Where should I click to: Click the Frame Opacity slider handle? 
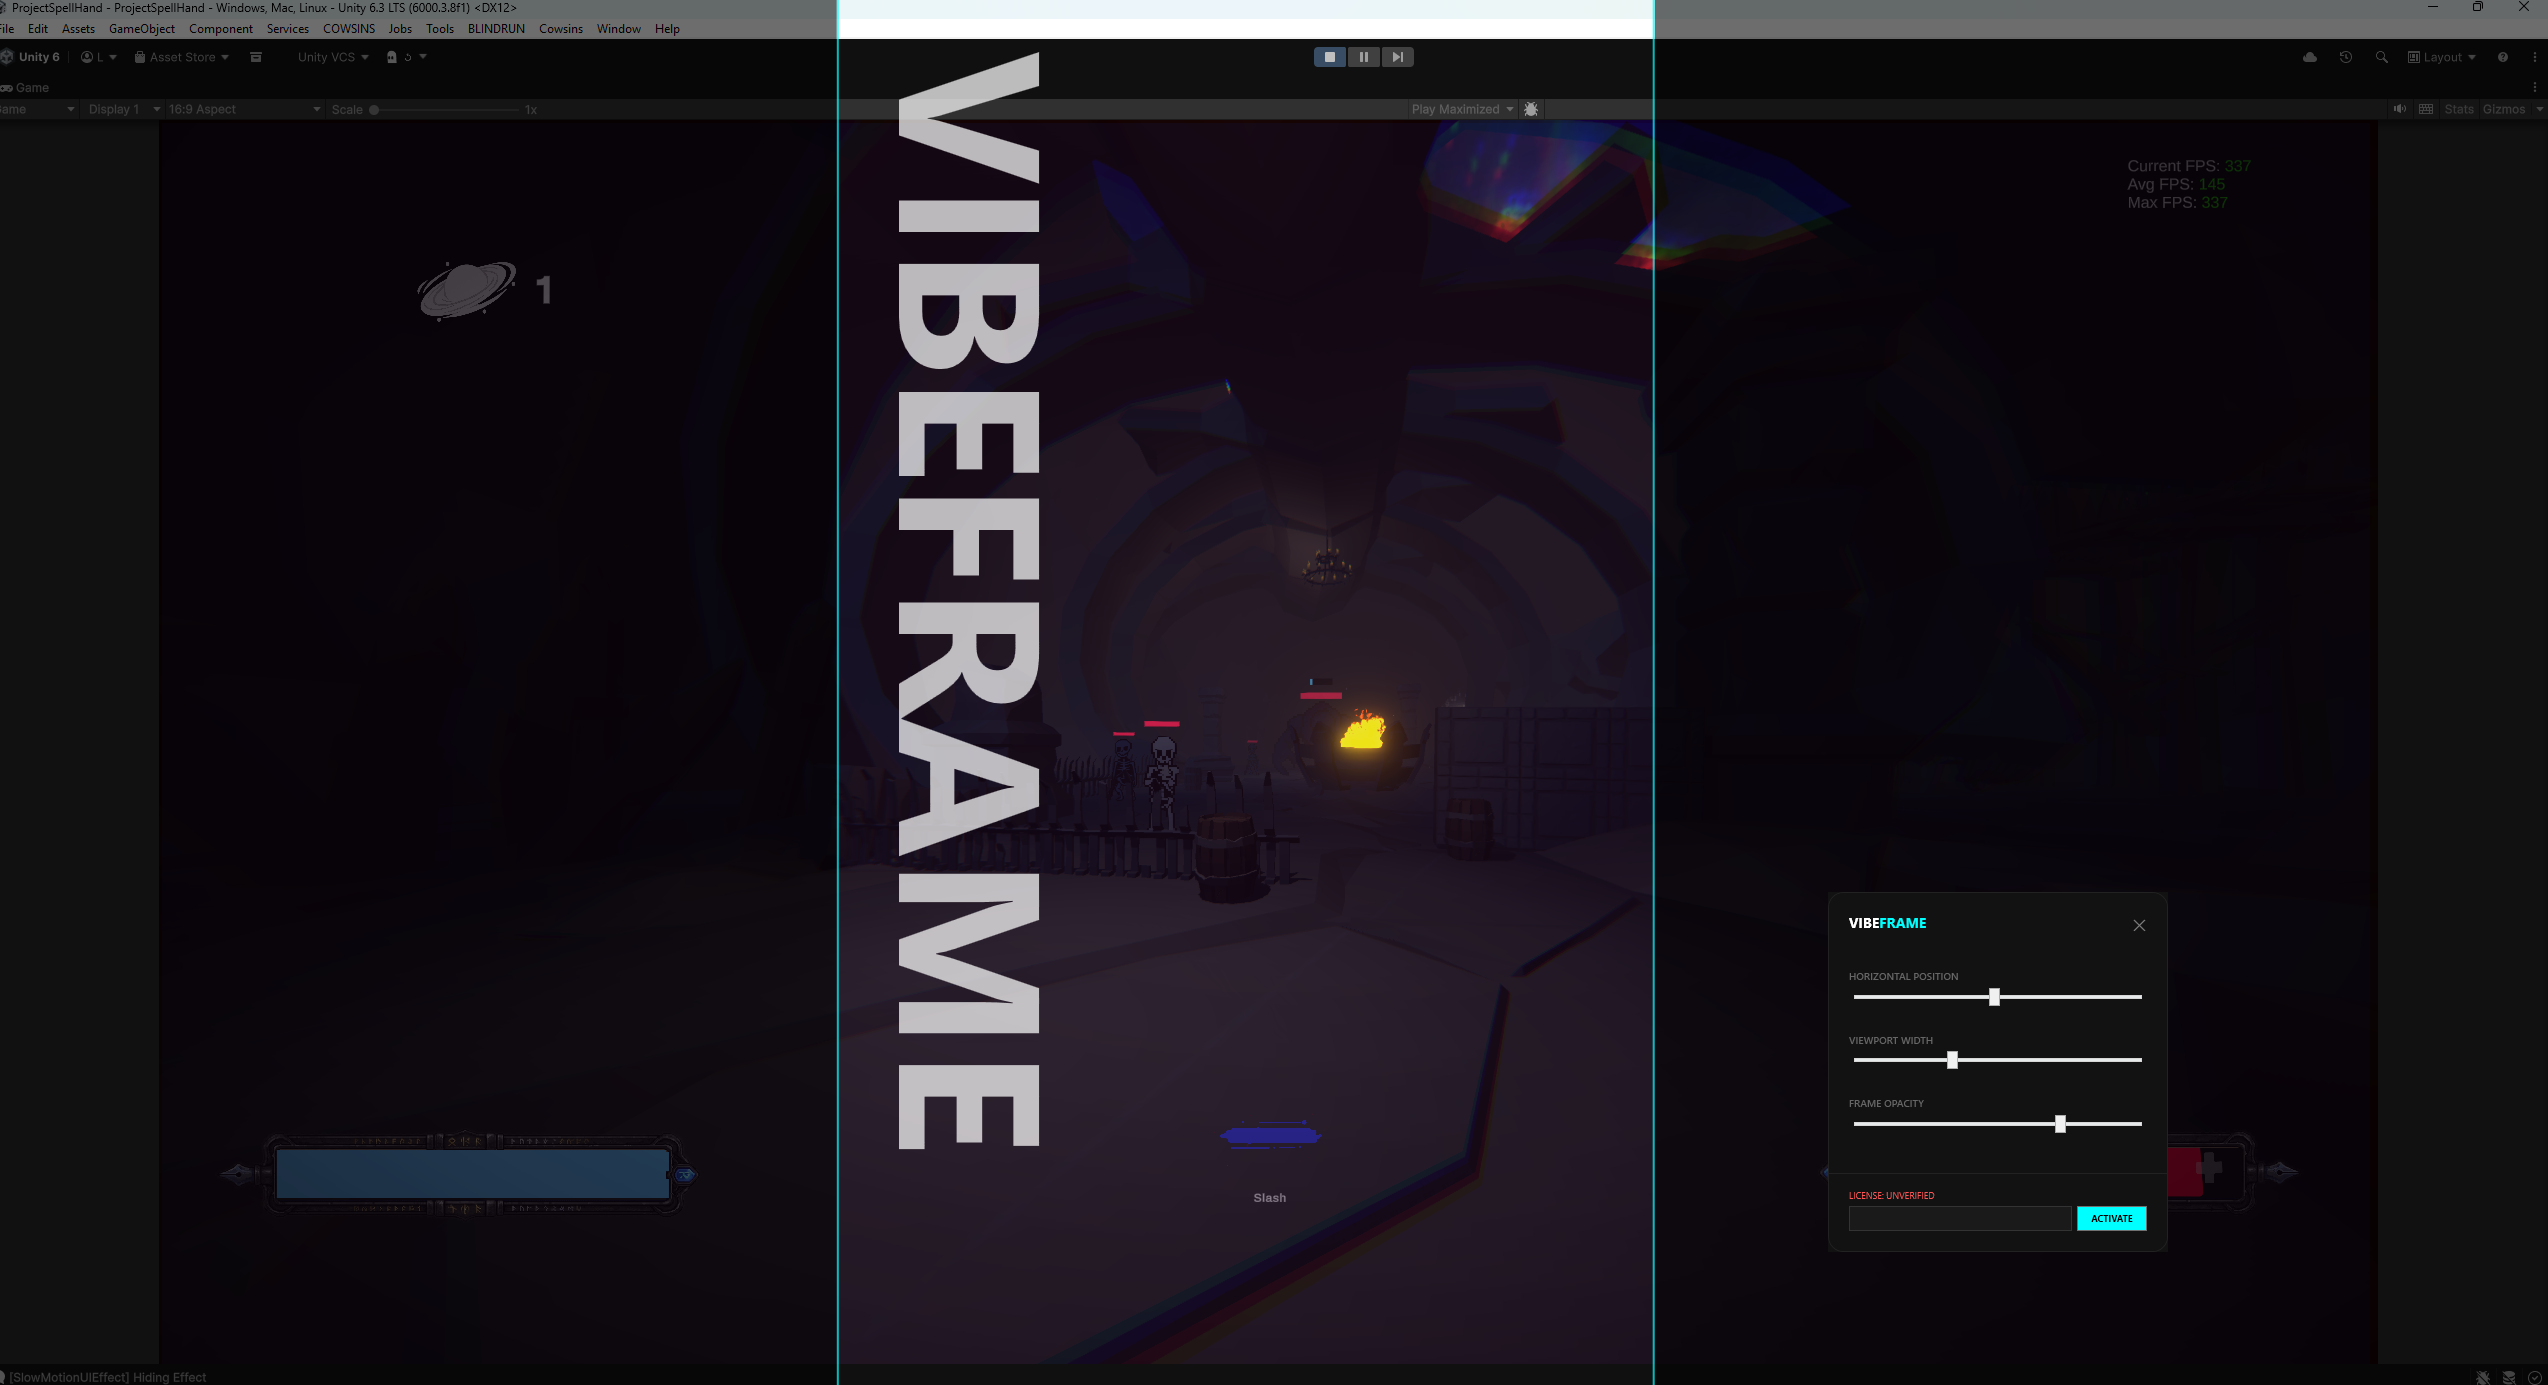(x=2060, y=1124)
